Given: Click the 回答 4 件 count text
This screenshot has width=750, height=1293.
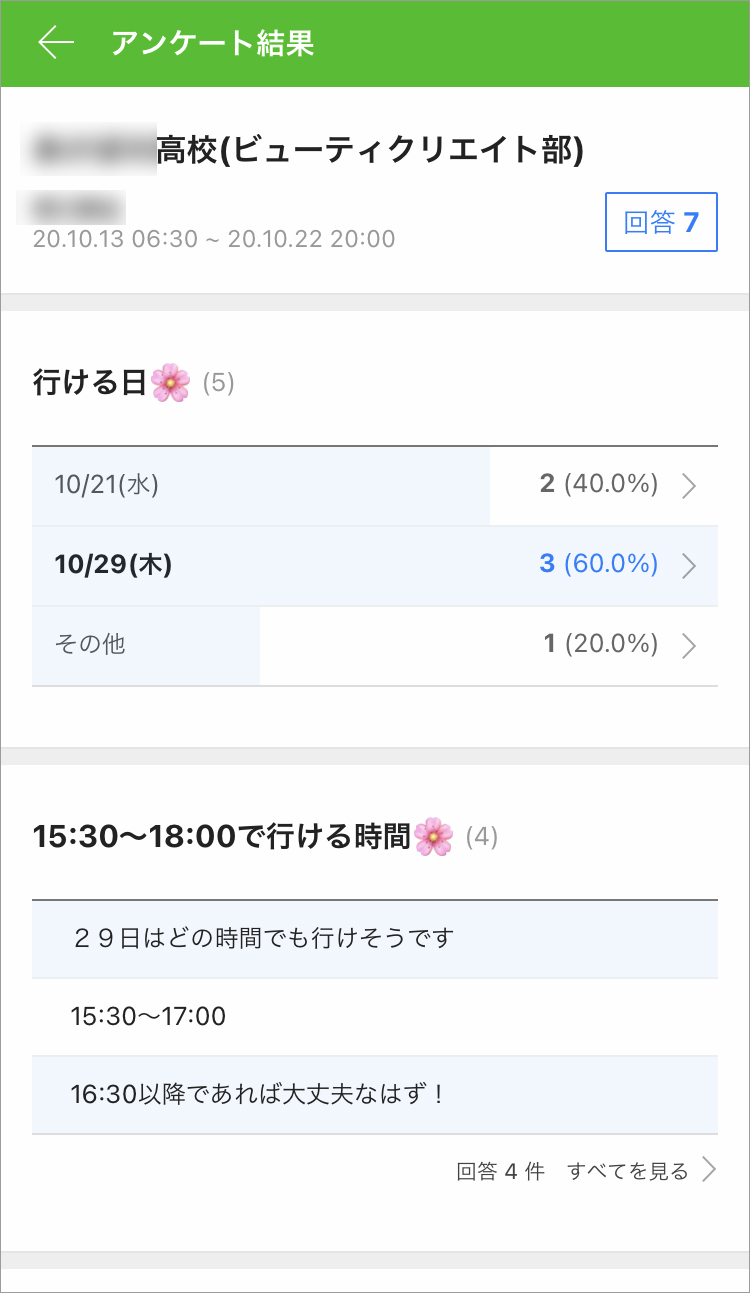Looking at the screenshot, I should coord(500,1171).
